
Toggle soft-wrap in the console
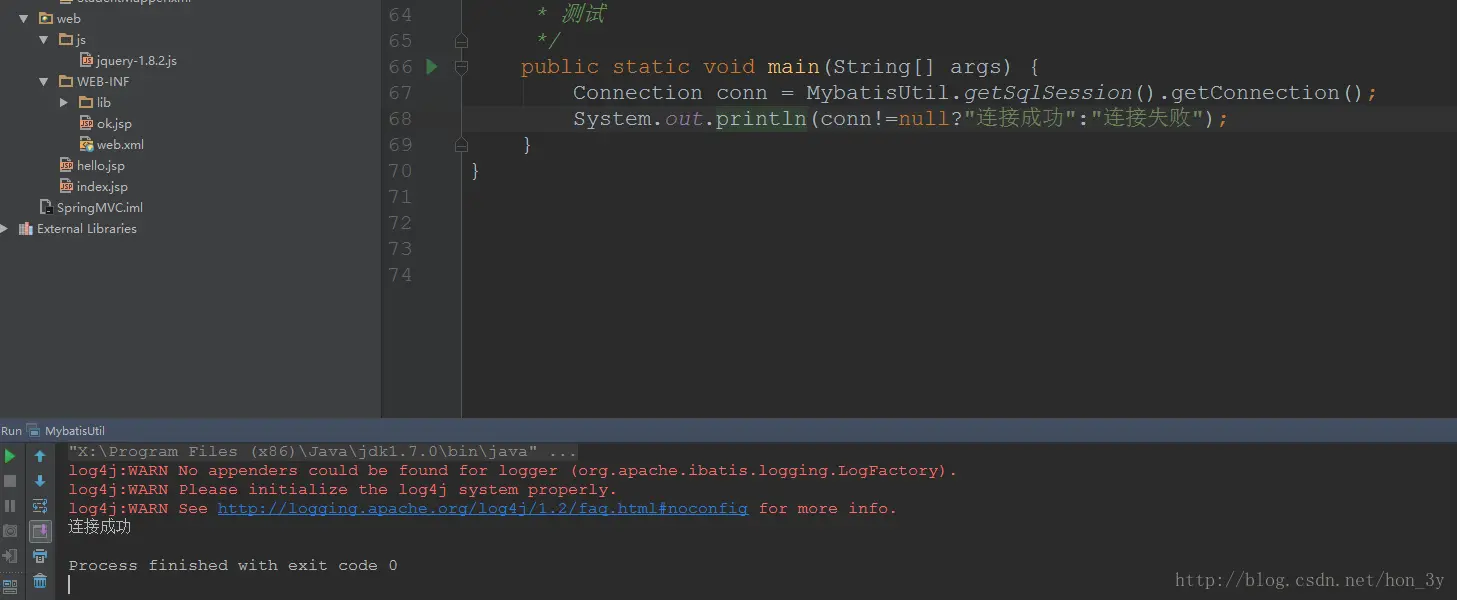coord(40,506)
